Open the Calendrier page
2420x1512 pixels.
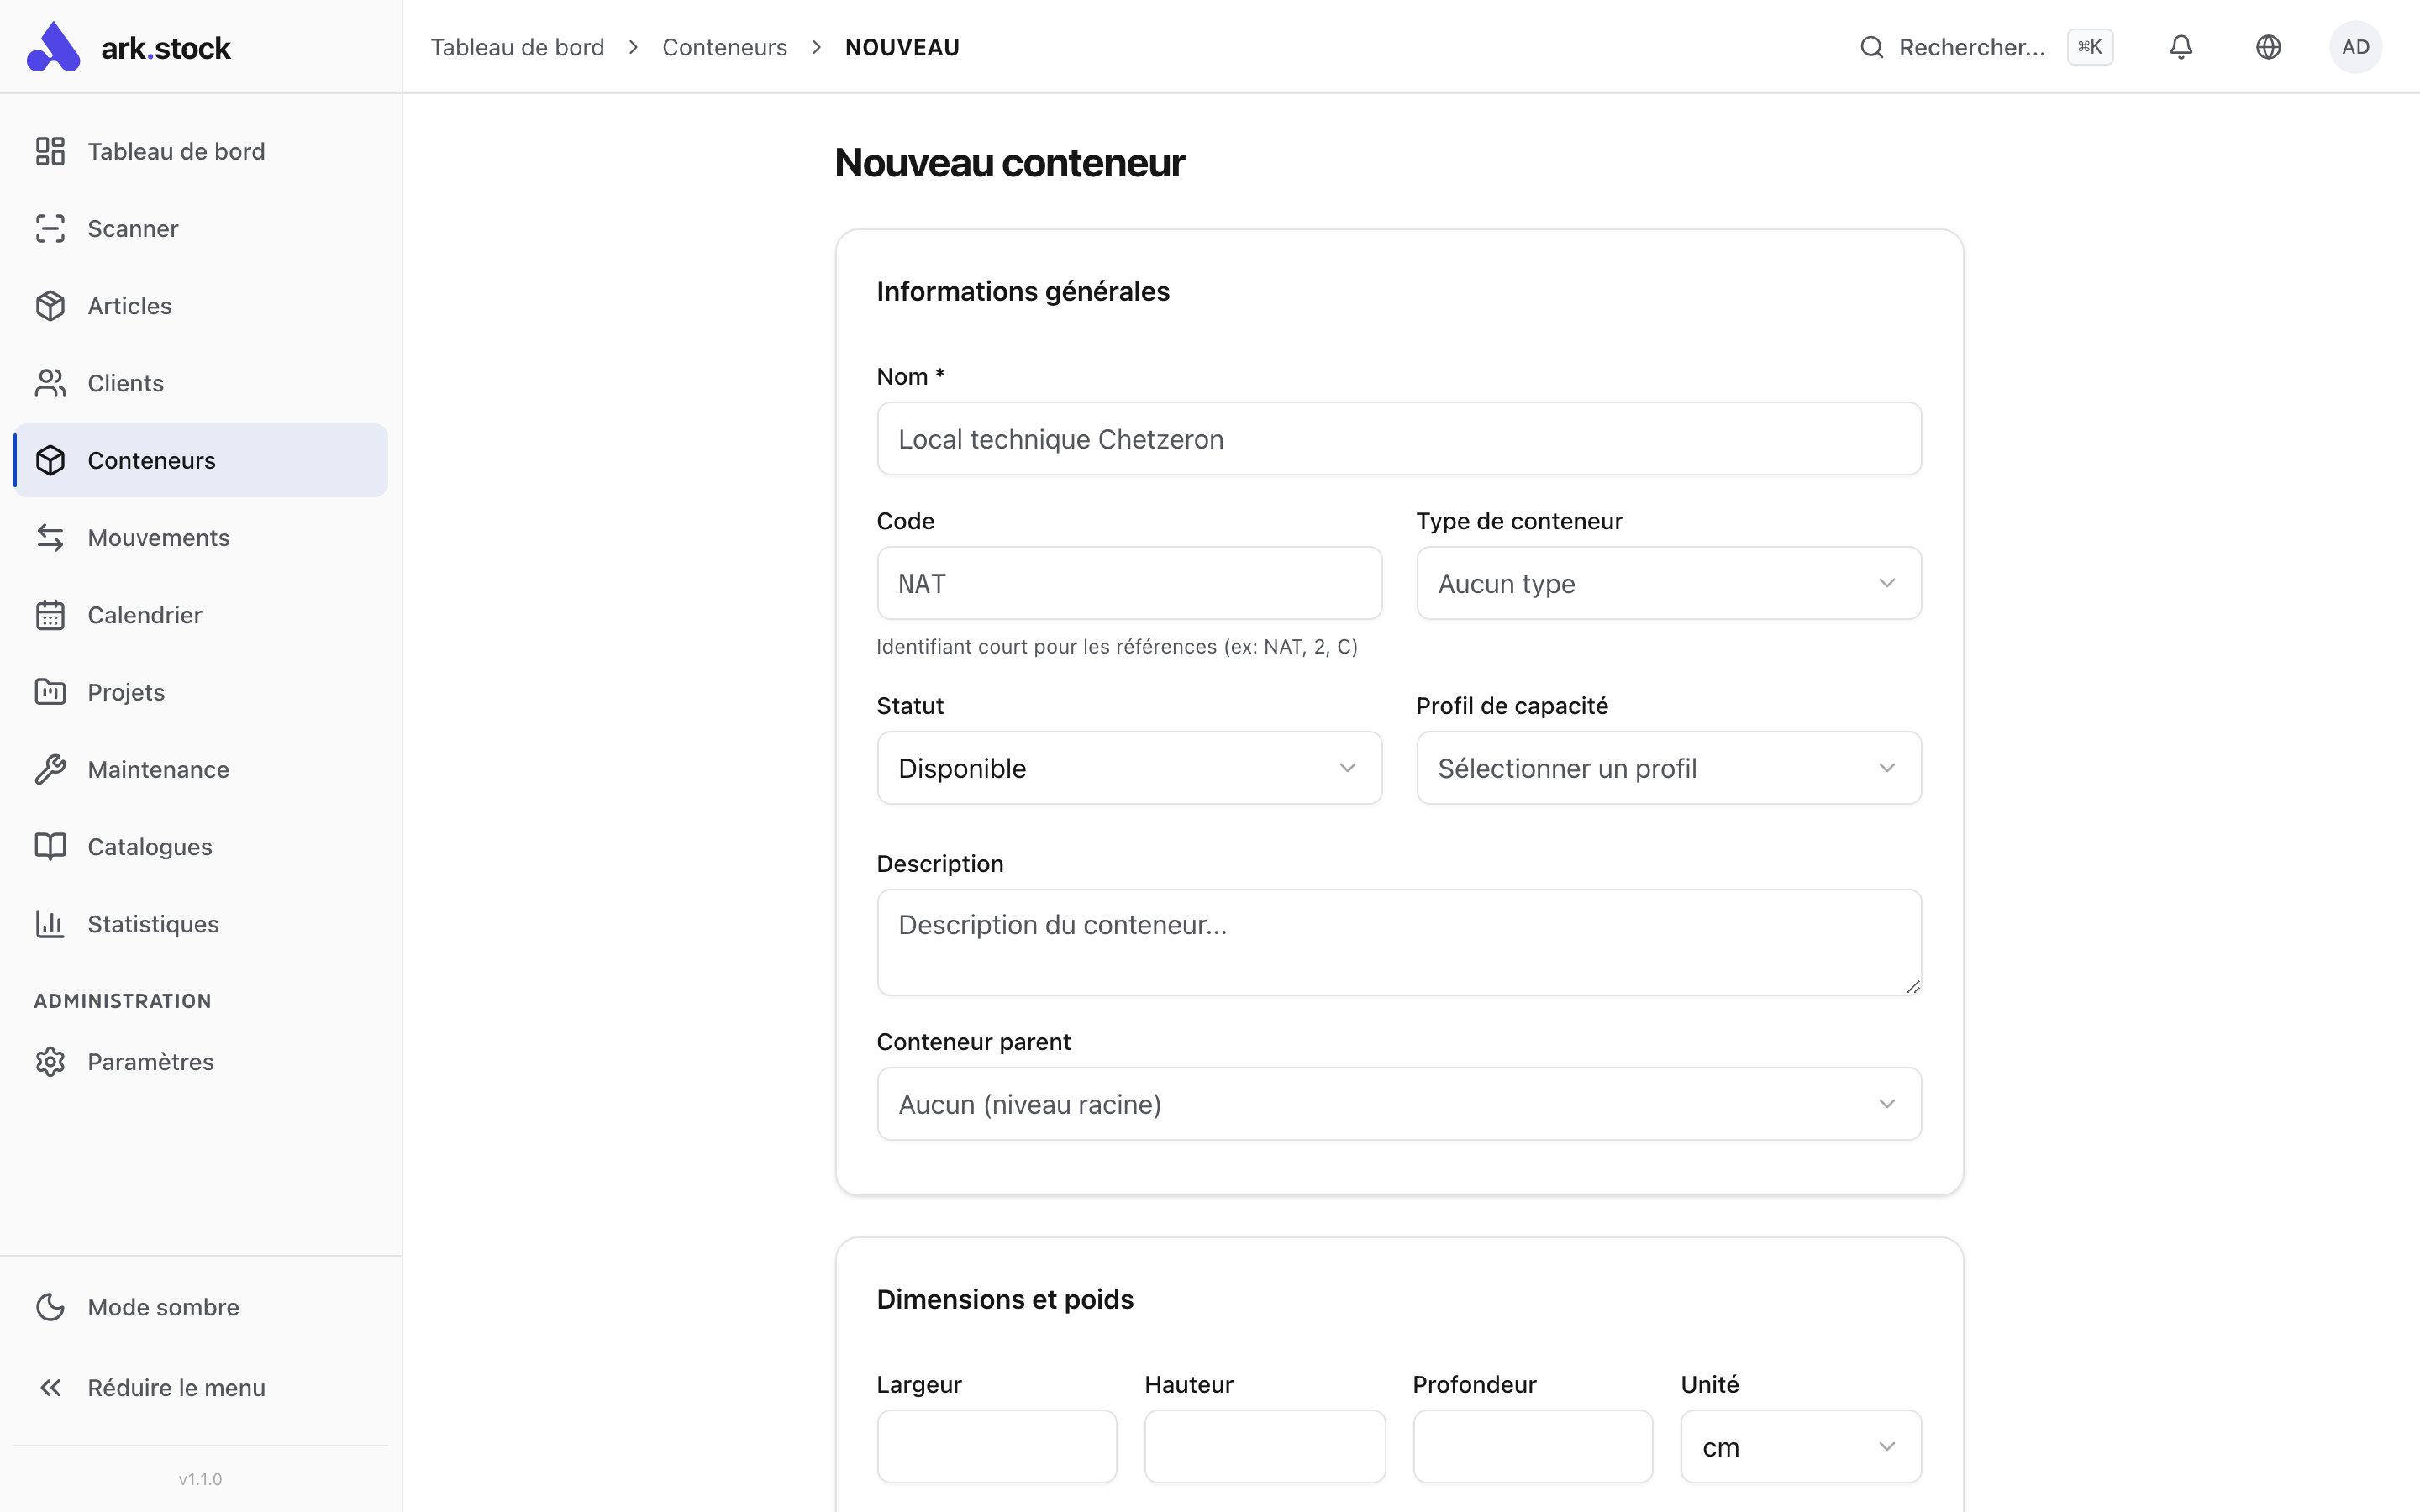pyautogui.click(x=144, y=615)
